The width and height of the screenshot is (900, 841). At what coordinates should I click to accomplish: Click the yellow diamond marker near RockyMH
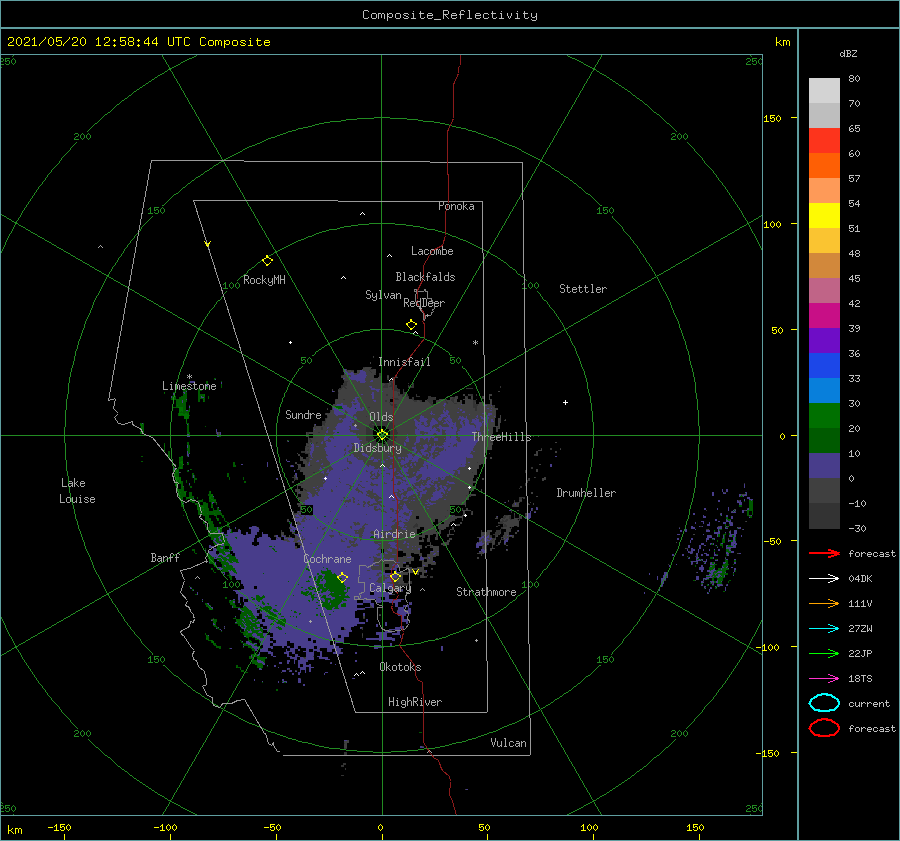point(267,261)
